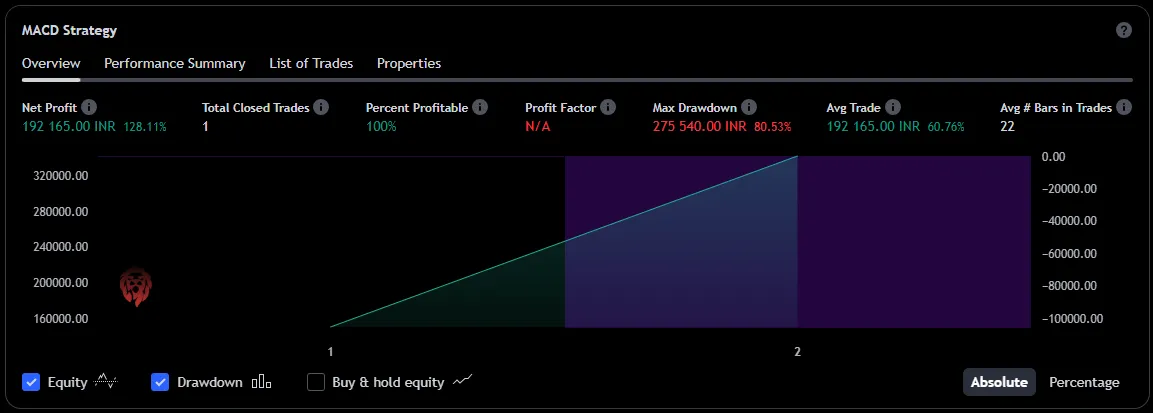This screenshot has width=1153, height=413.
Task: Open the List of Trades tab
Action: pyautogui.click(x=311, y=63)
